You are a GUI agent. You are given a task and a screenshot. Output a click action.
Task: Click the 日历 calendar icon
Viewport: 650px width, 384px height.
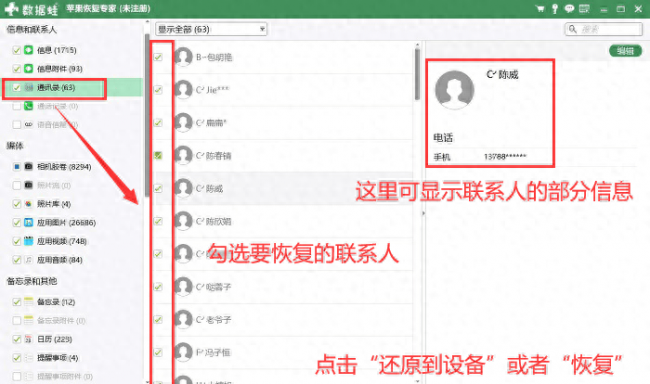28,339
